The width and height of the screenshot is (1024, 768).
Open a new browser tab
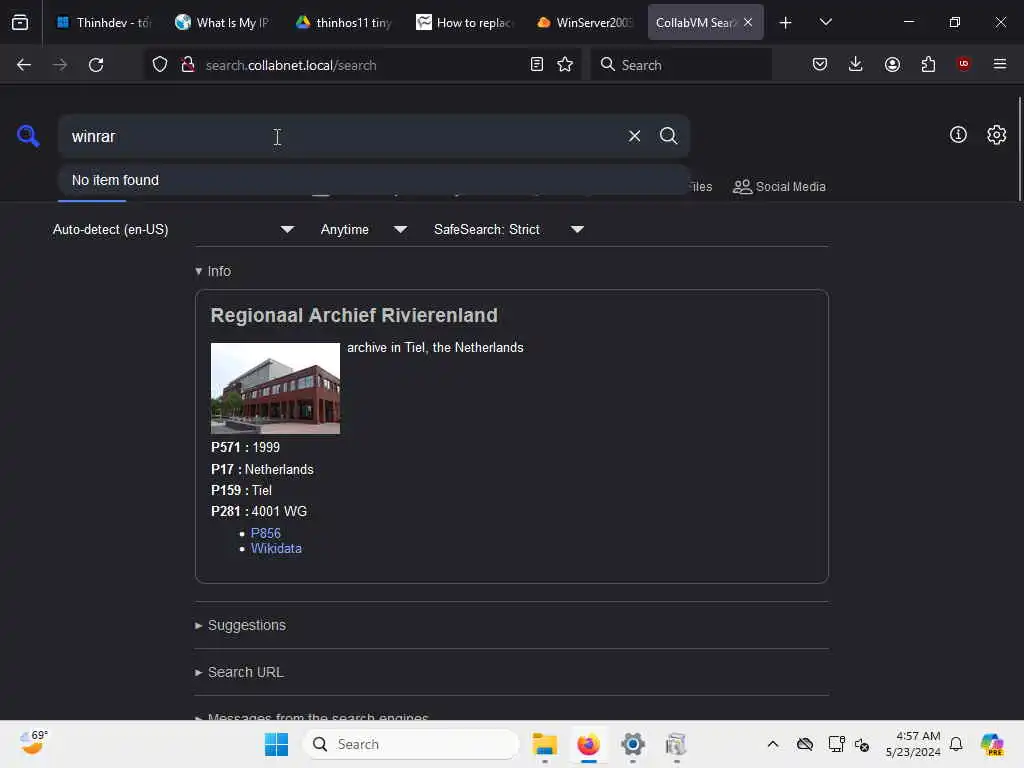[785, 23]
